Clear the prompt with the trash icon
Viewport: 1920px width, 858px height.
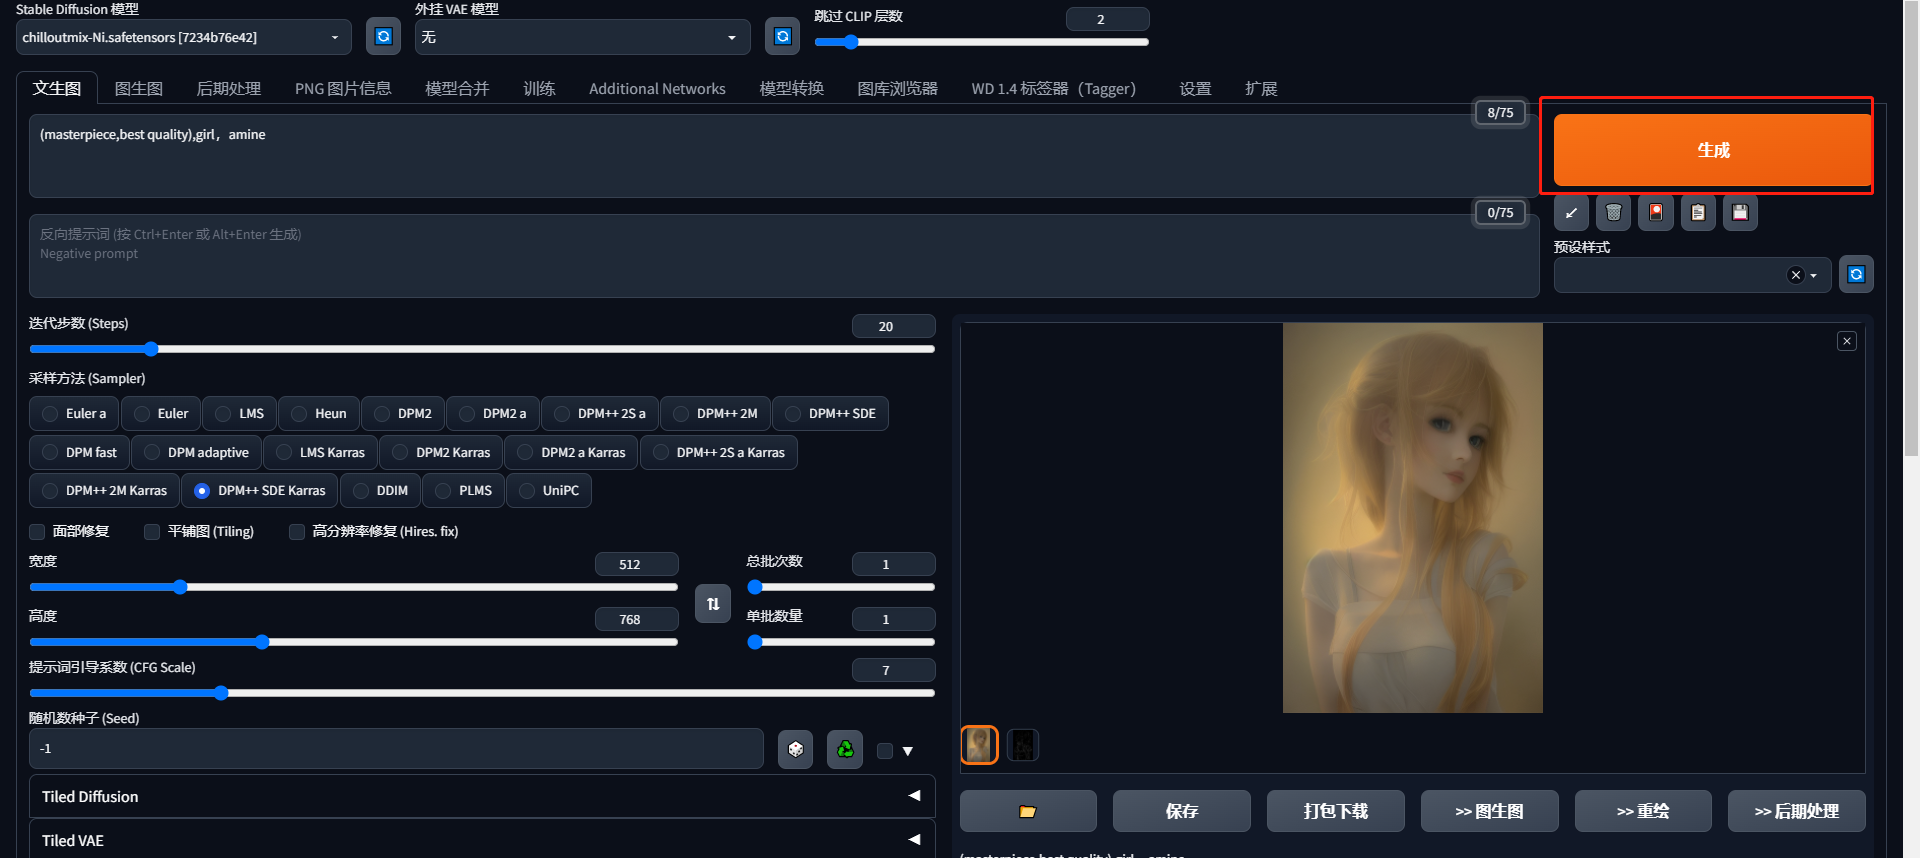coord(1613,213)
